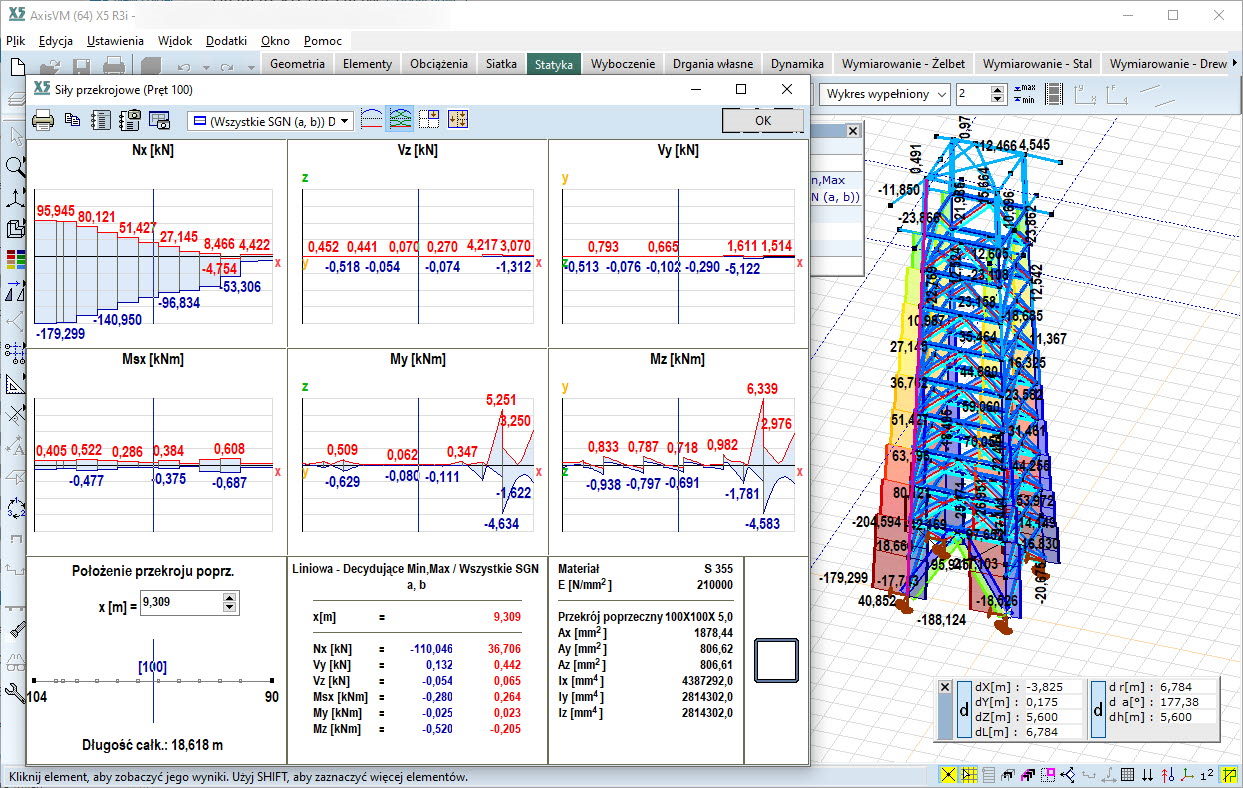Toggle the left 'd' relative Cartesian coordinates button
Viewport: 1243px width, 788px height.
[963, 709]
